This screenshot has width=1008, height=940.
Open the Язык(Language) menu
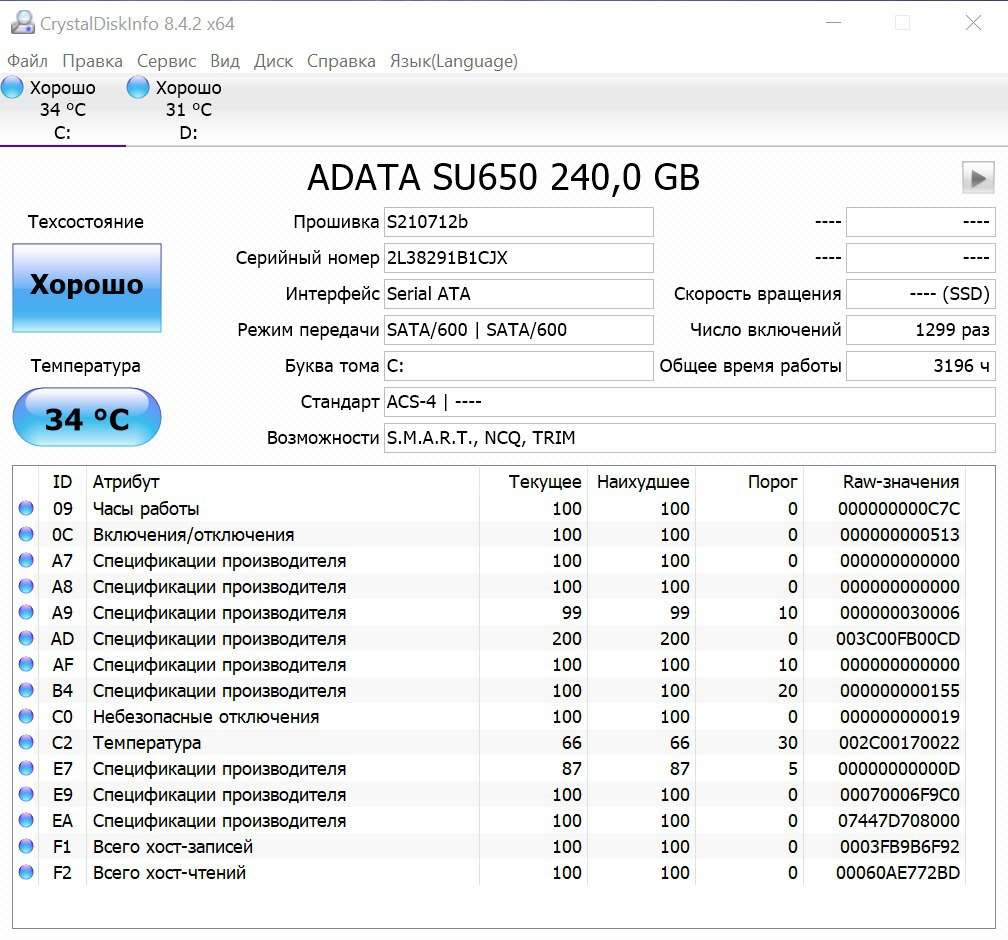pyautogui.click(x=453, y=61)
